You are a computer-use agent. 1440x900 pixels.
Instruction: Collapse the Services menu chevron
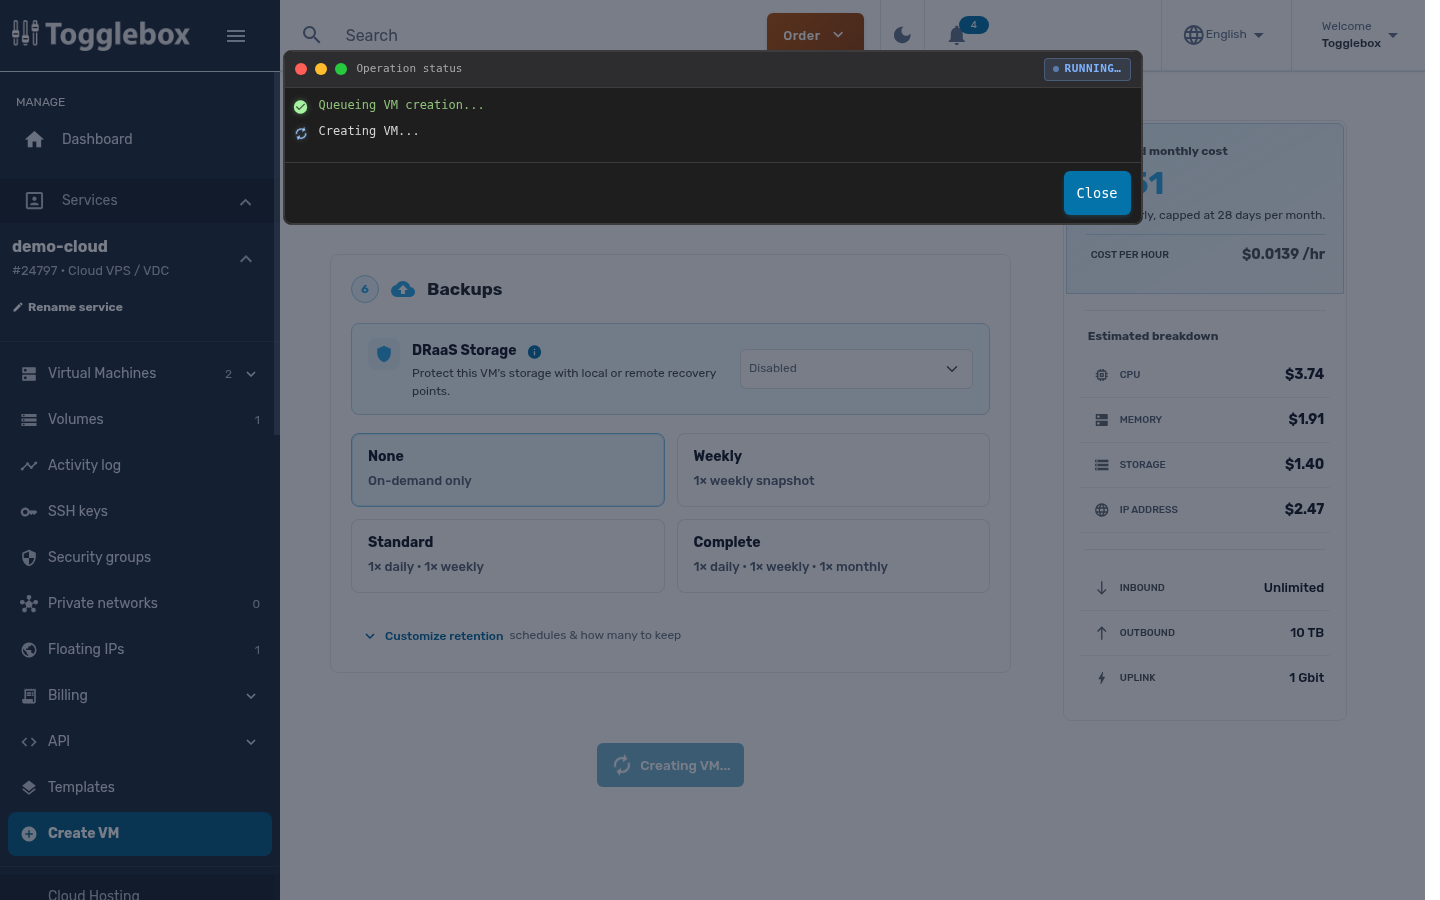[245, 202]
